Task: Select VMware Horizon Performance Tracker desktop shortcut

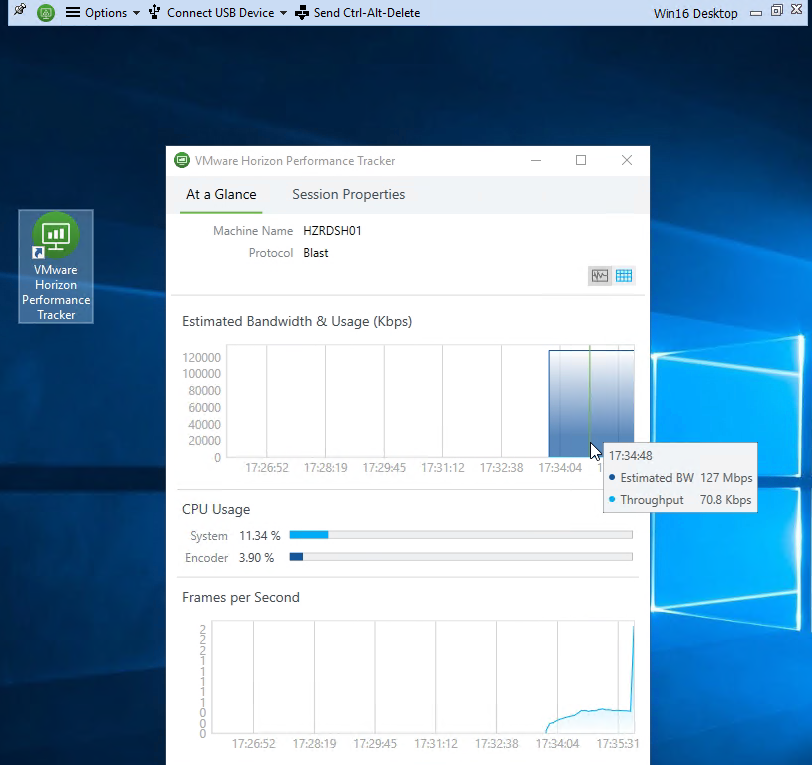Action: [56, 267]
